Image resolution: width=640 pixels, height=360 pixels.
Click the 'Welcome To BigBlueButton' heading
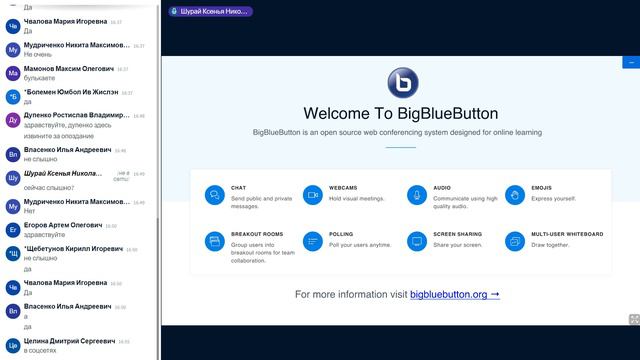click(x=401, y=113)
